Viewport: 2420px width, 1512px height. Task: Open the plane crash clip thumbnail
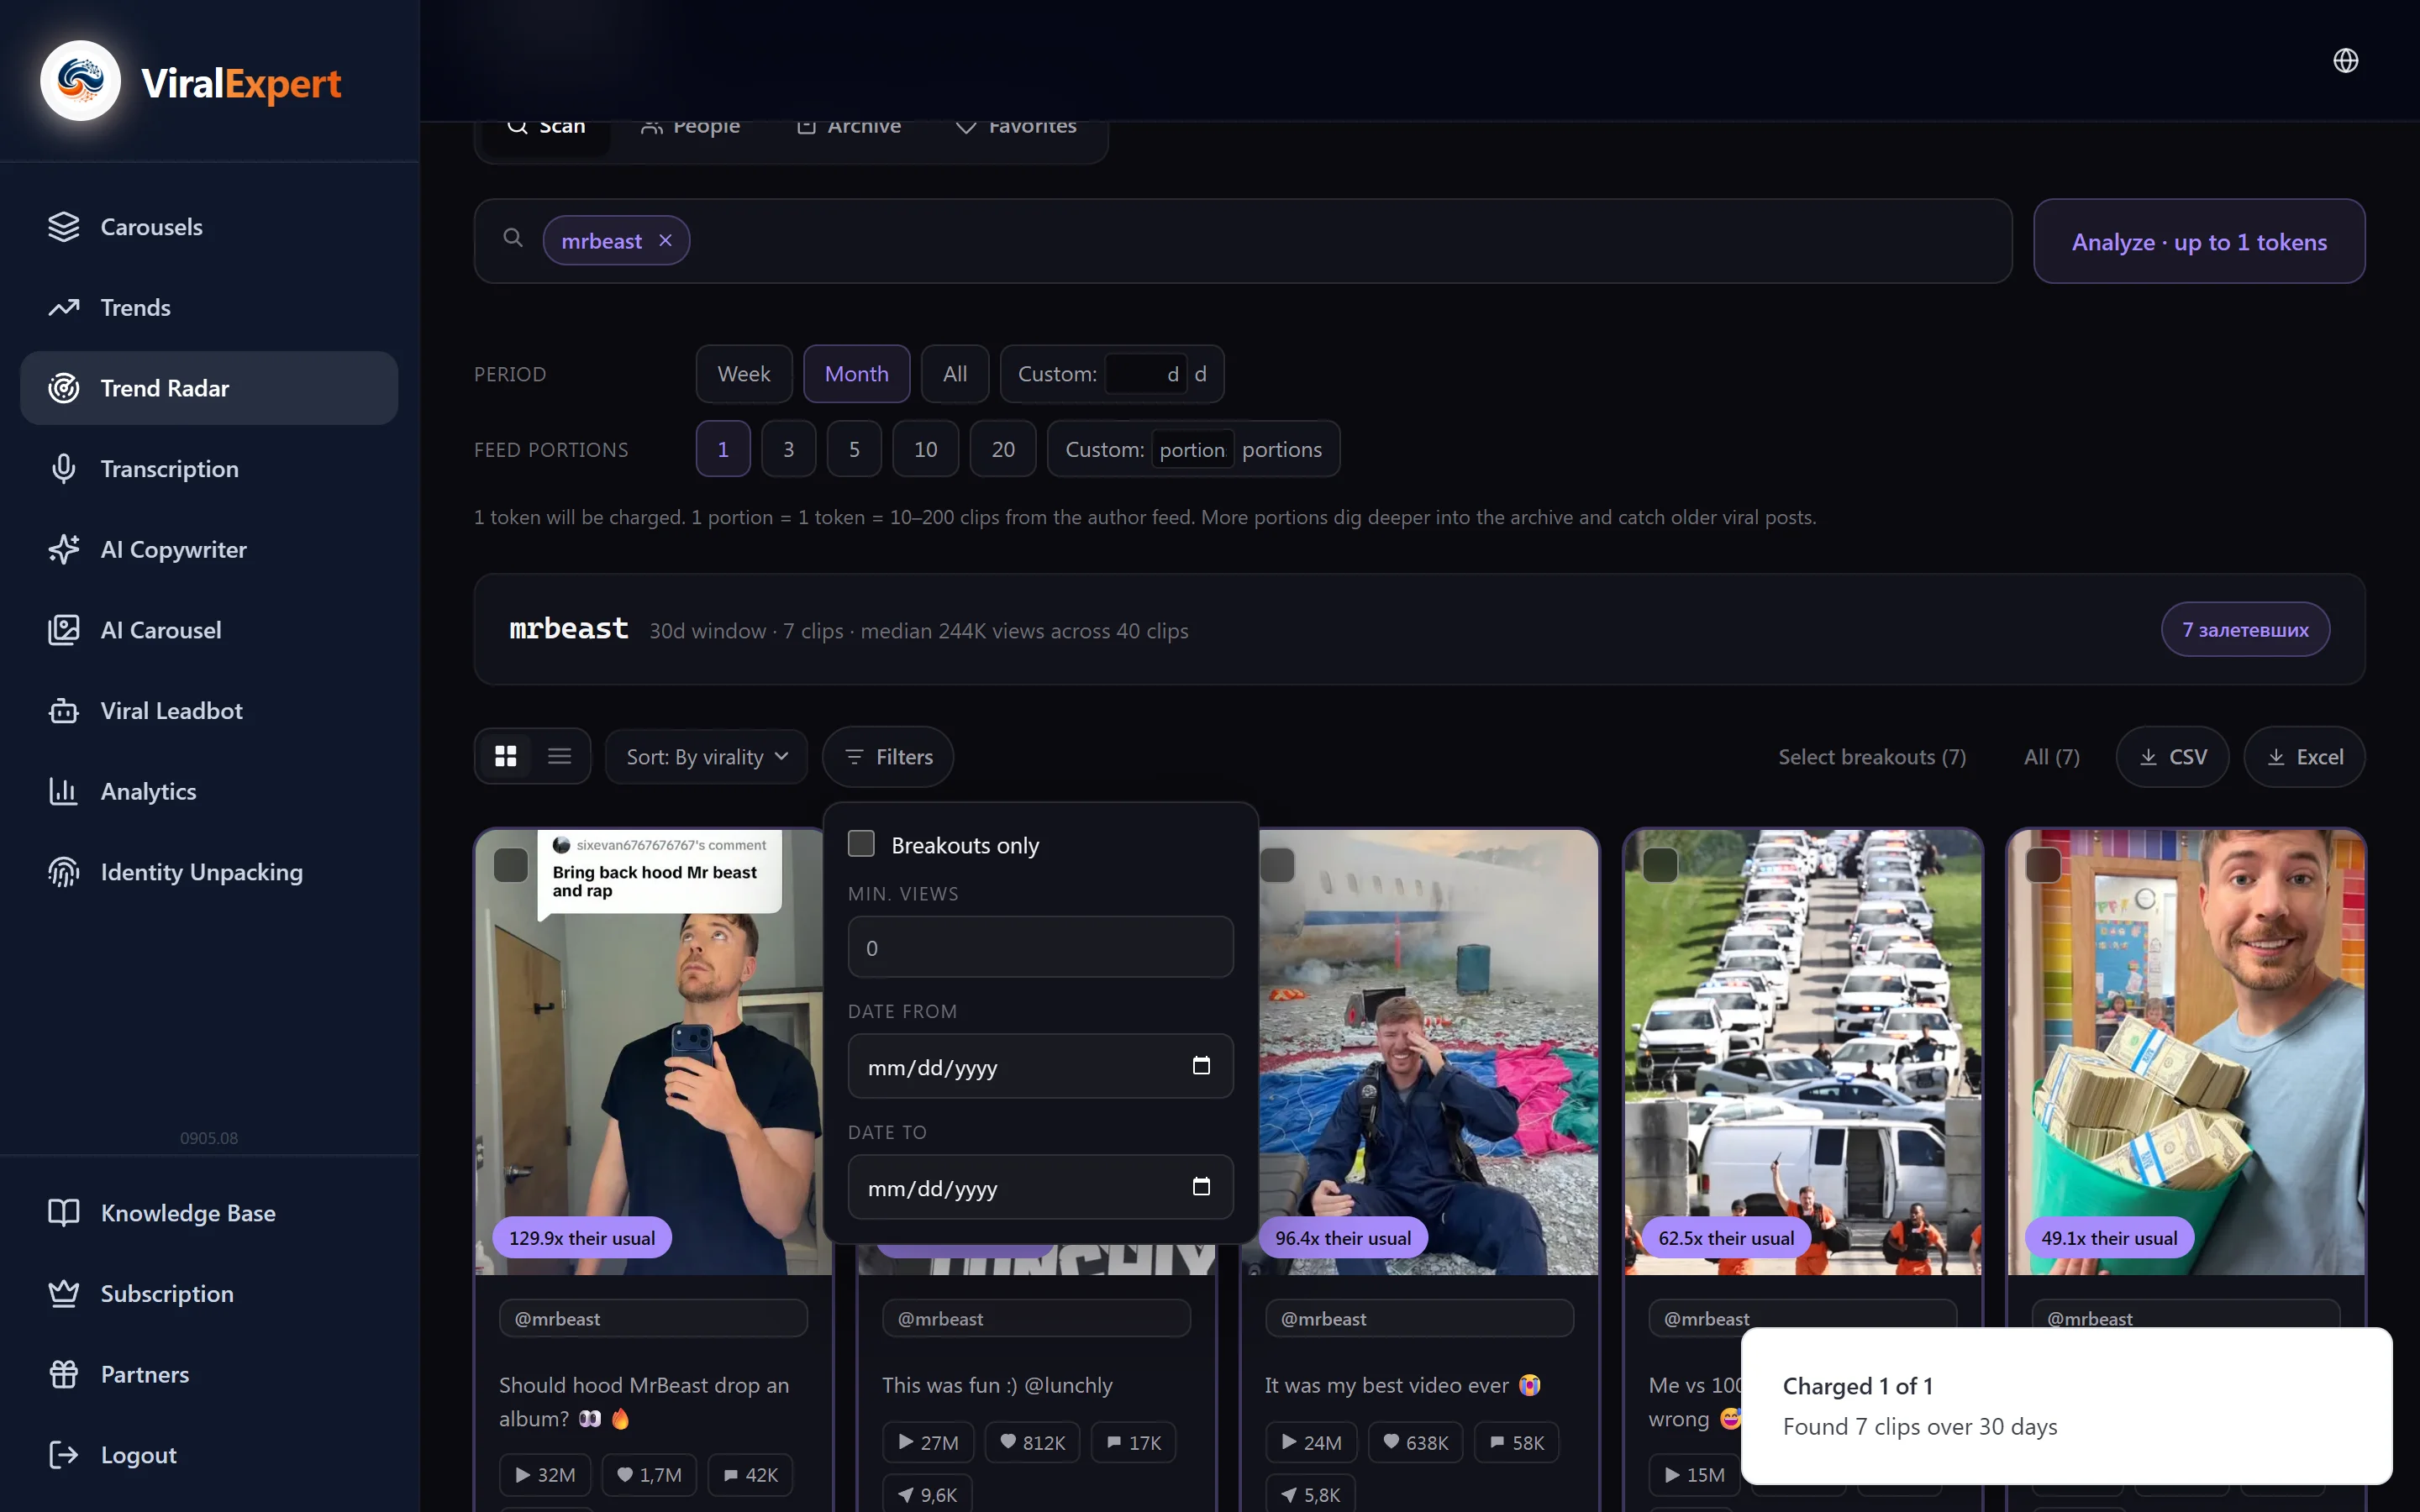coord(1428,1050)
